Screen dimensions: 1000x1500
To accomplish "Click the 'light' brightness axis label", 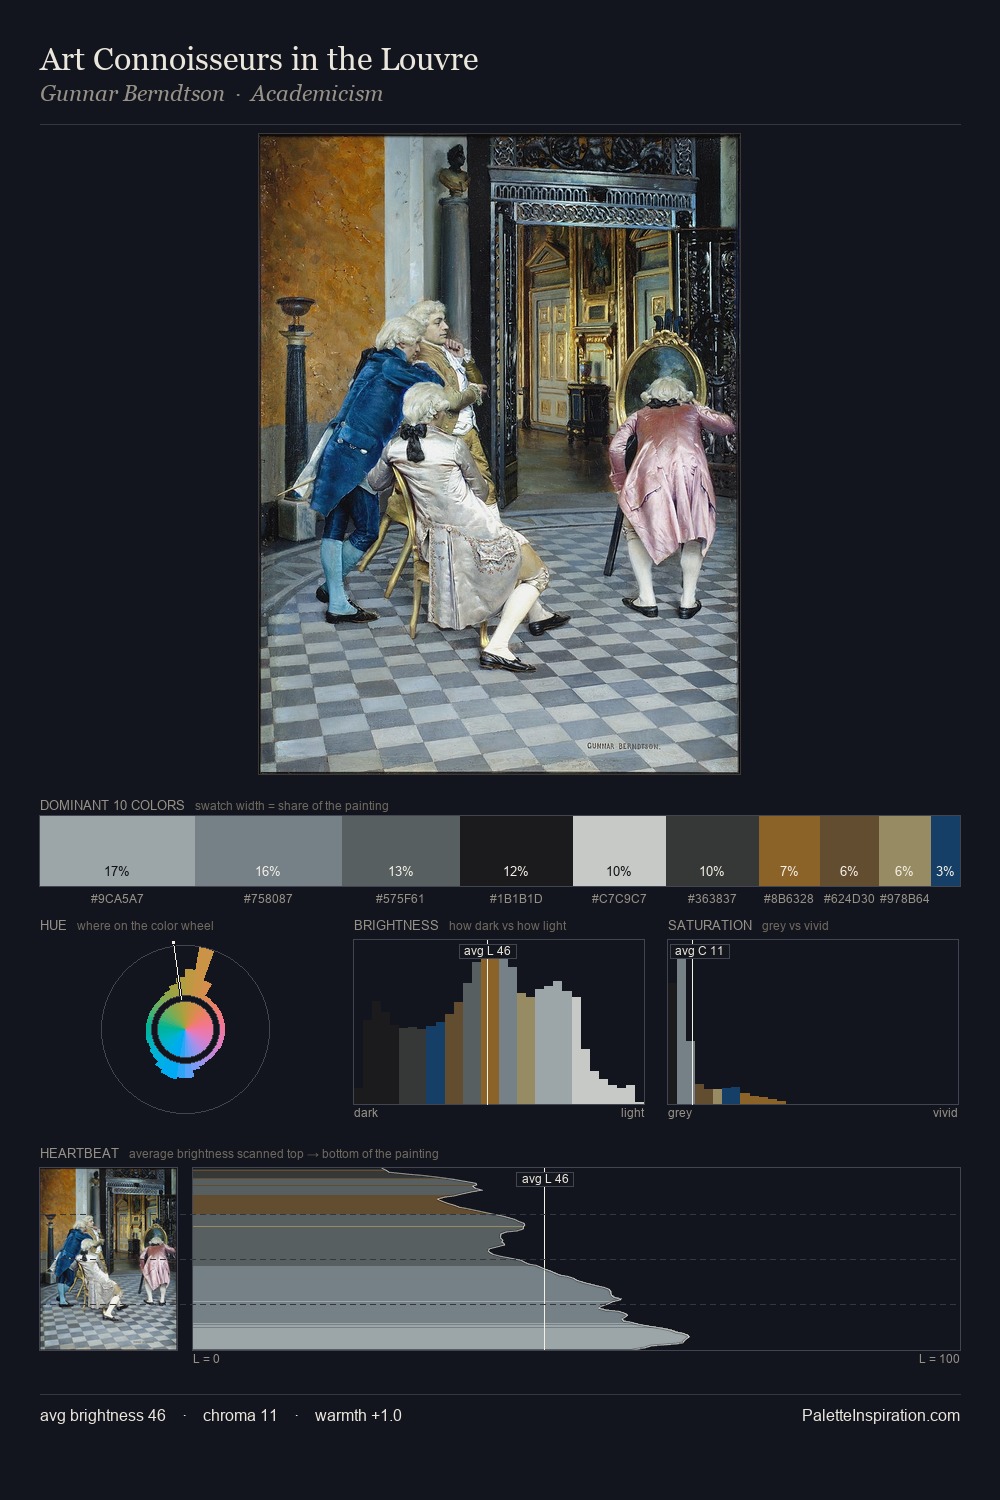I will [x=632, y=1113].
